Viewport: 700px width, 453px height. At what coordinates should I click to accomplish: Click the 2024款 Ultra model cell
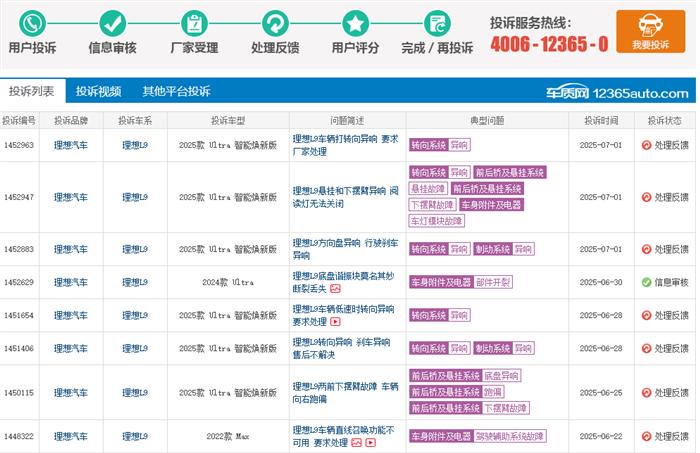coord(228,282)
